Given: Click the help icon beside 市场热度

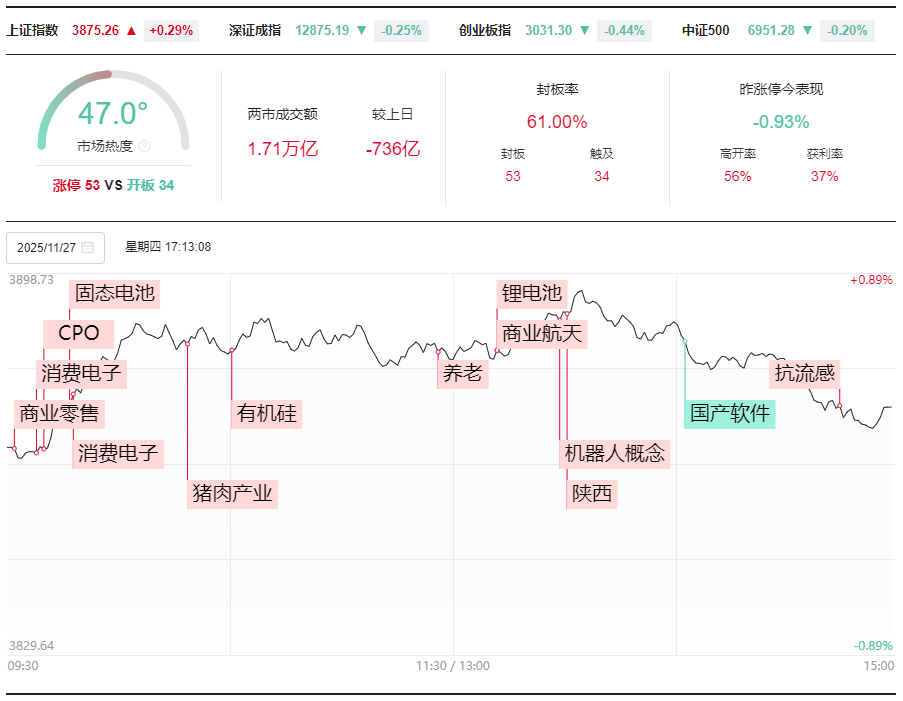Looking at the screenshot, I should click(x=144, y=146).
